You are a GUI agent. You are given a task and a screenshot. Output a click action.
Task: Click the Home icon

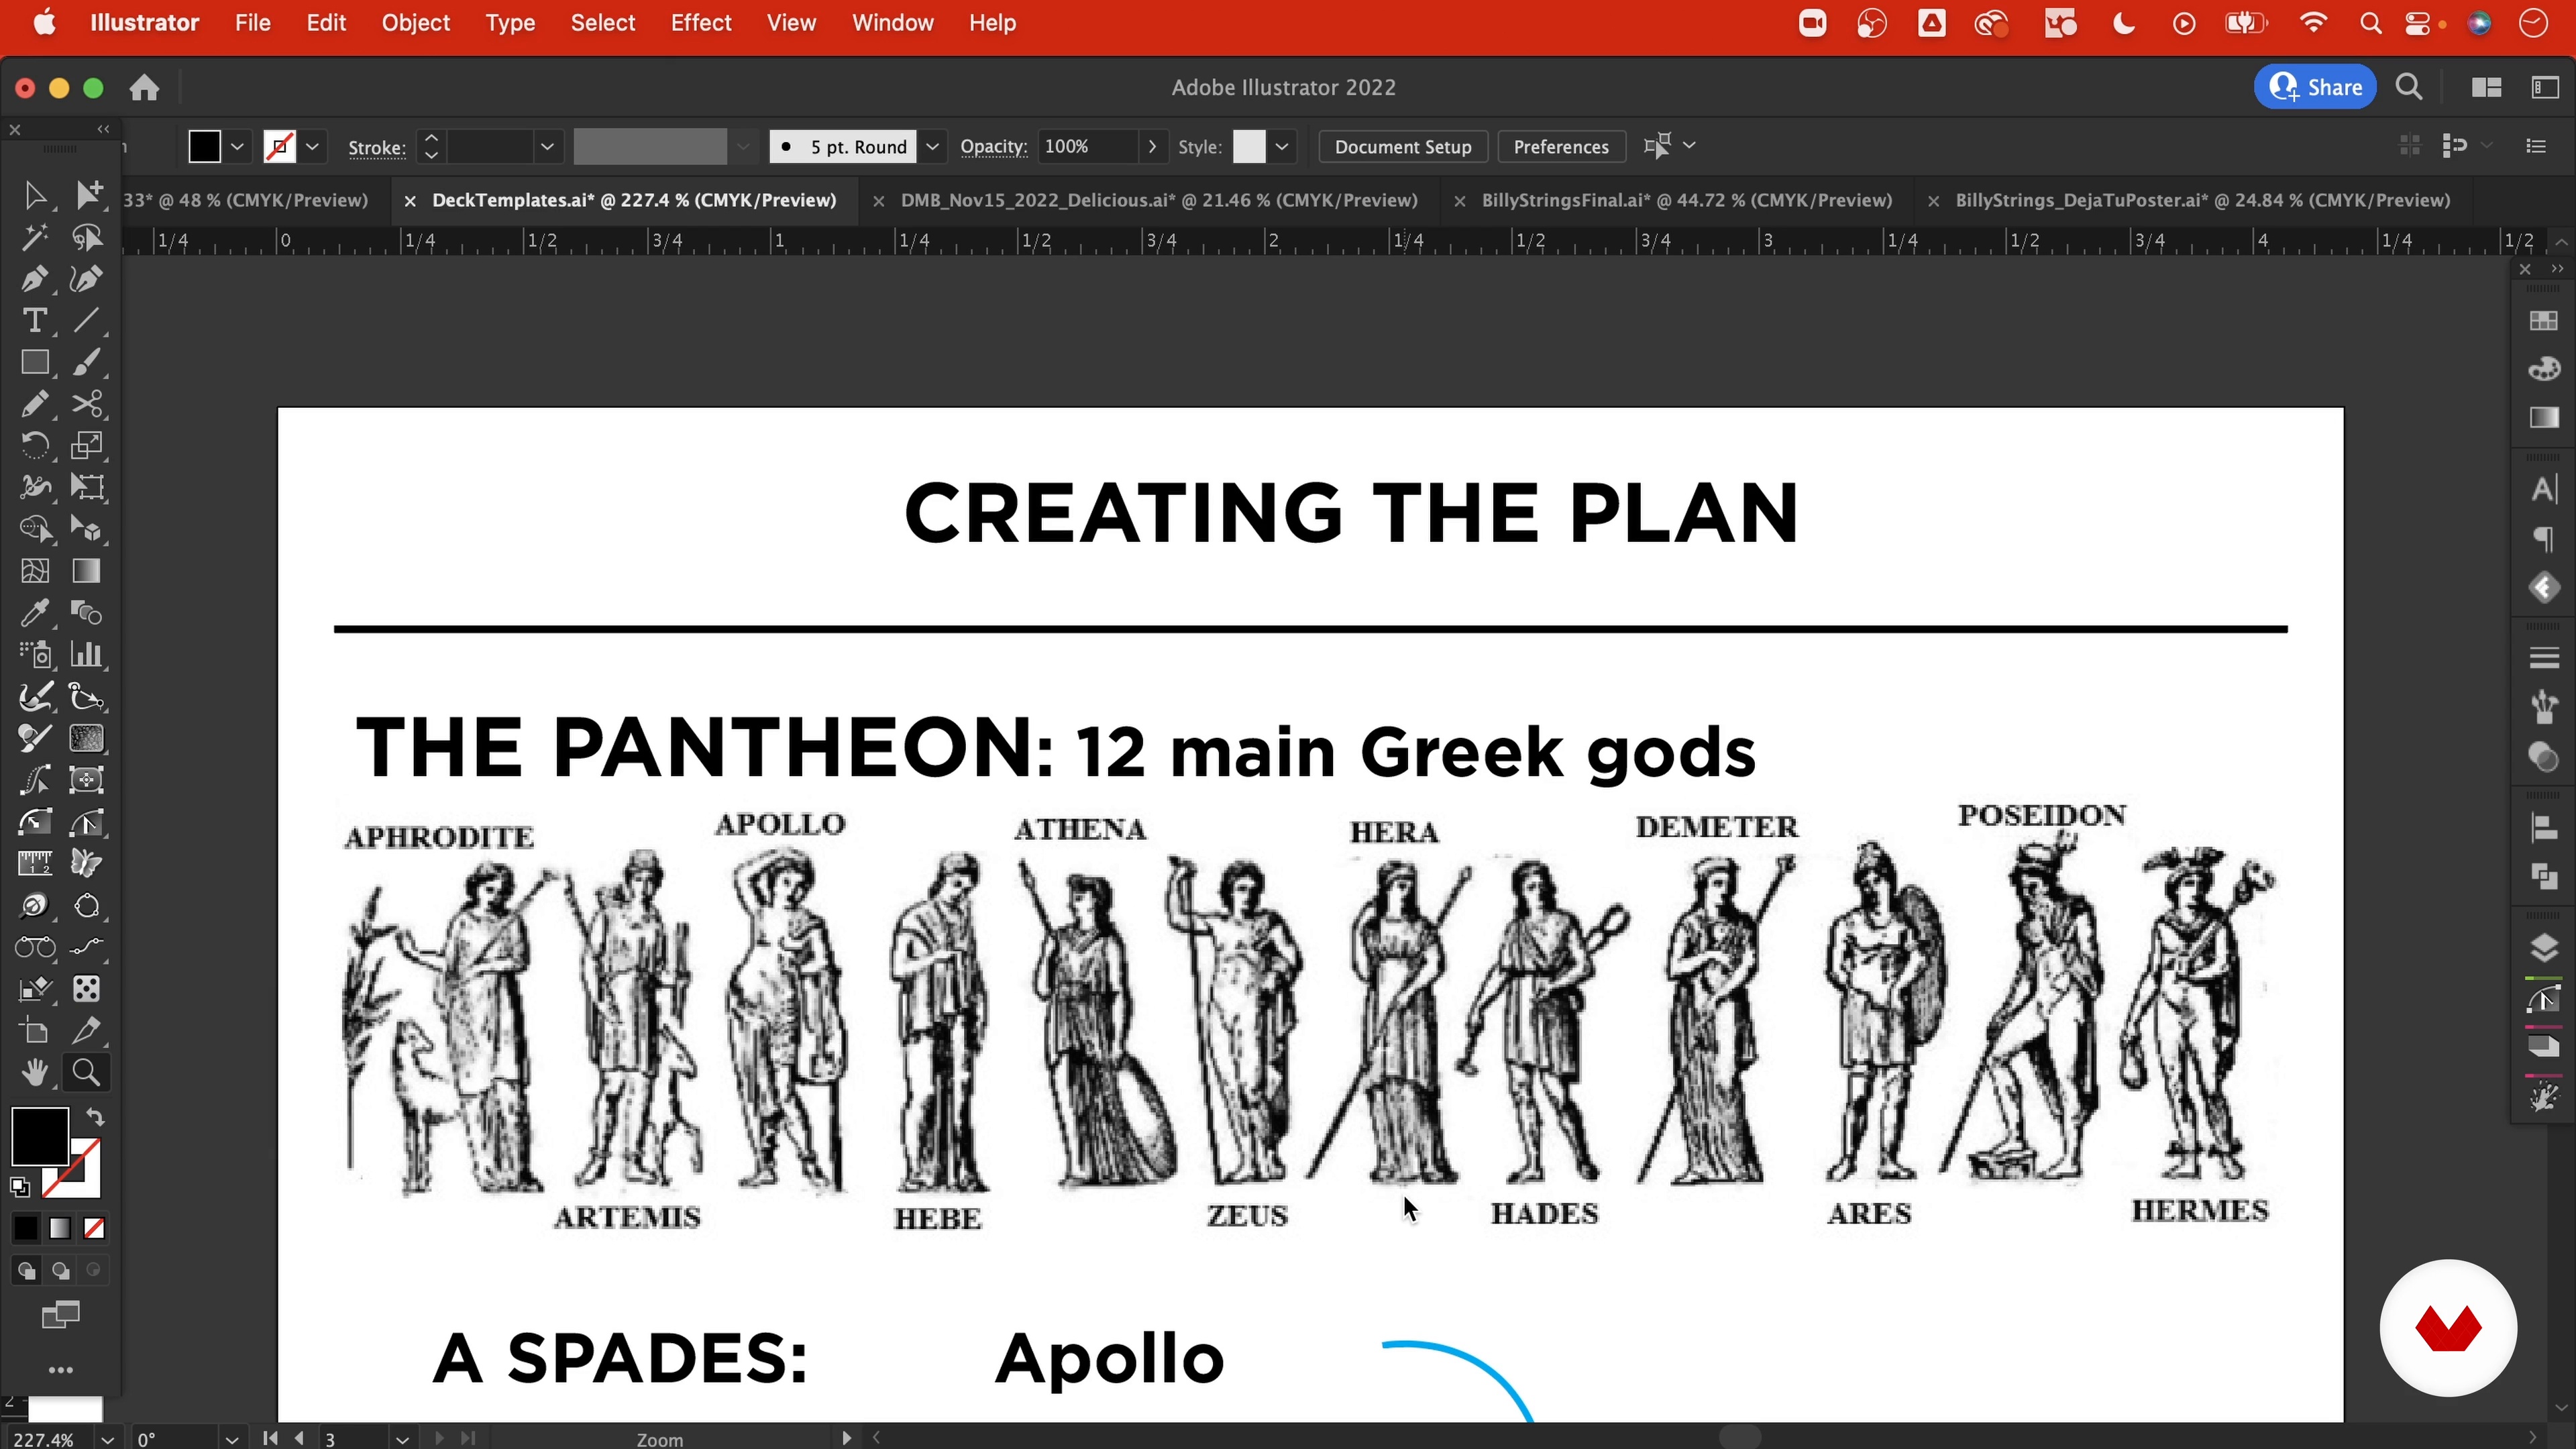point(145,88)
